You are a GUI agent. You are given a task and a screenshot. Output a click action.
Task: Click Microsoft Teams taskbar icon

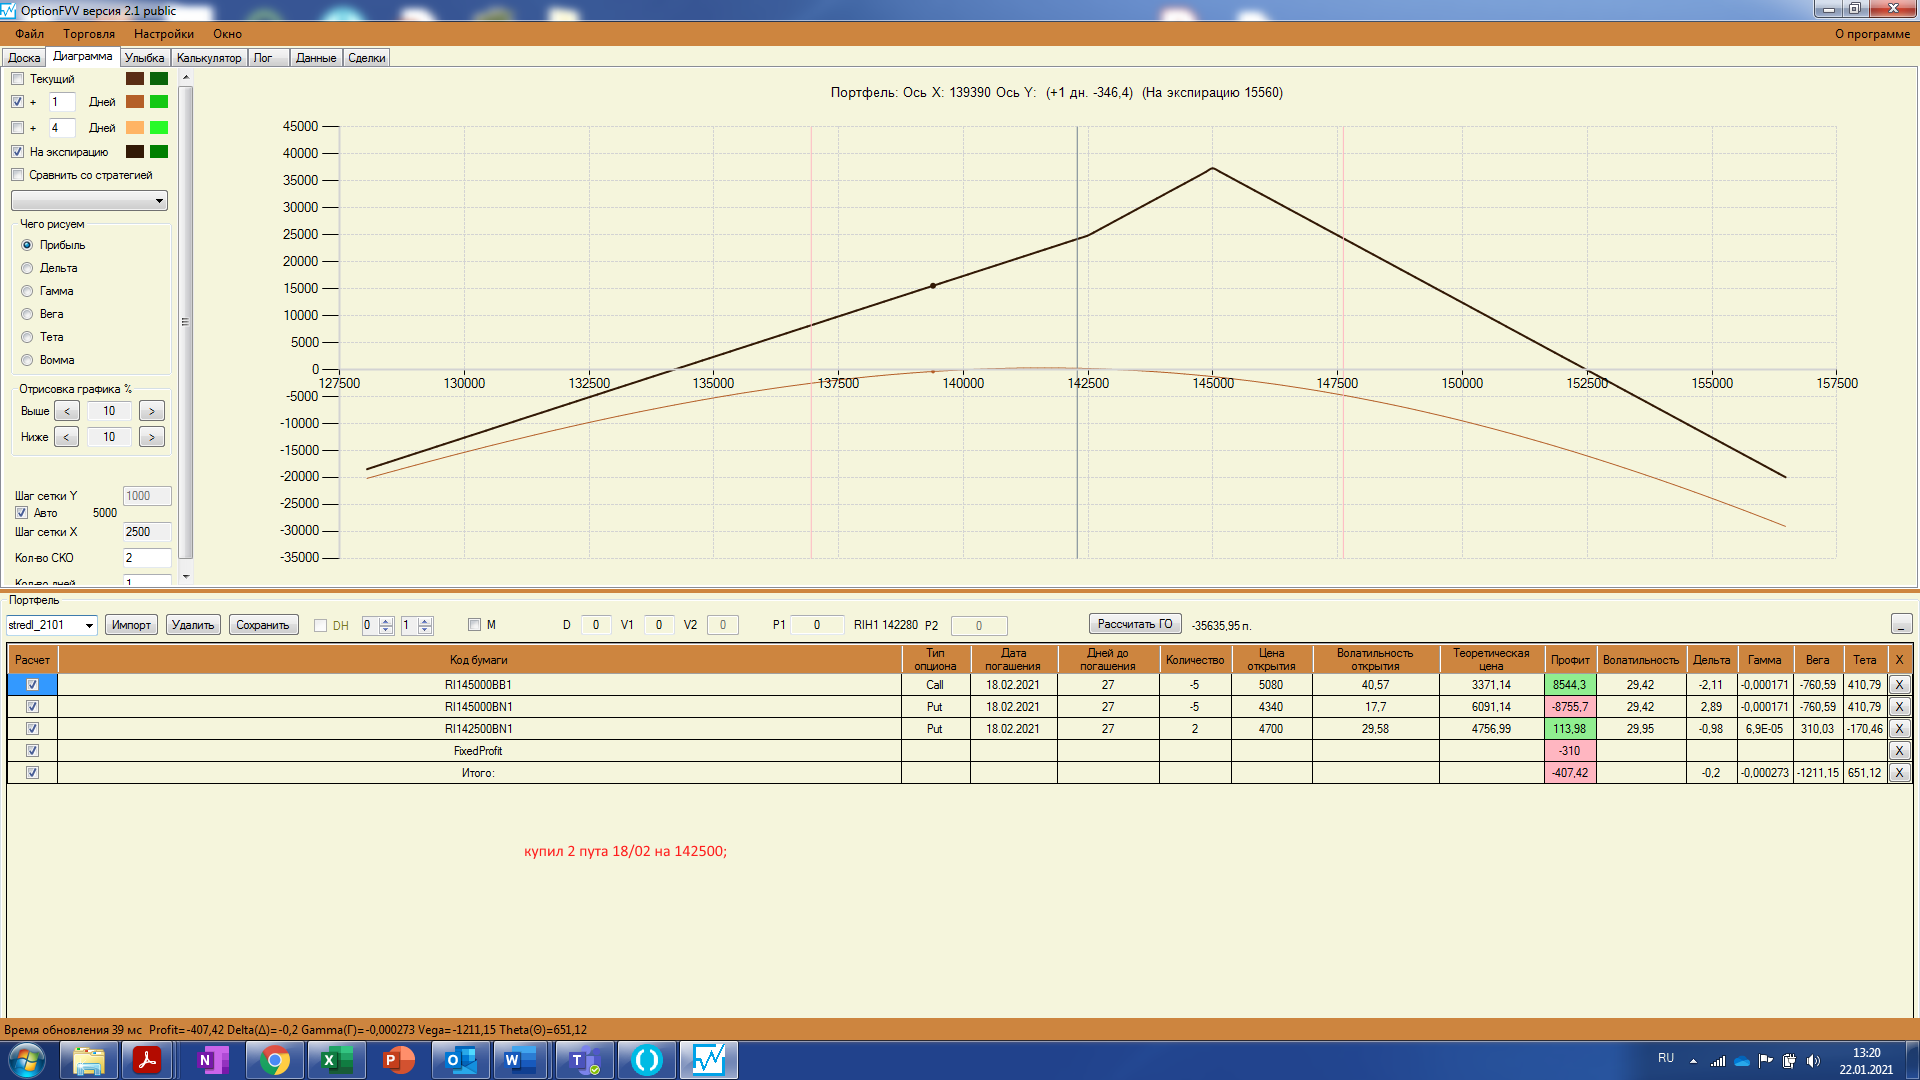(584, 1060)
